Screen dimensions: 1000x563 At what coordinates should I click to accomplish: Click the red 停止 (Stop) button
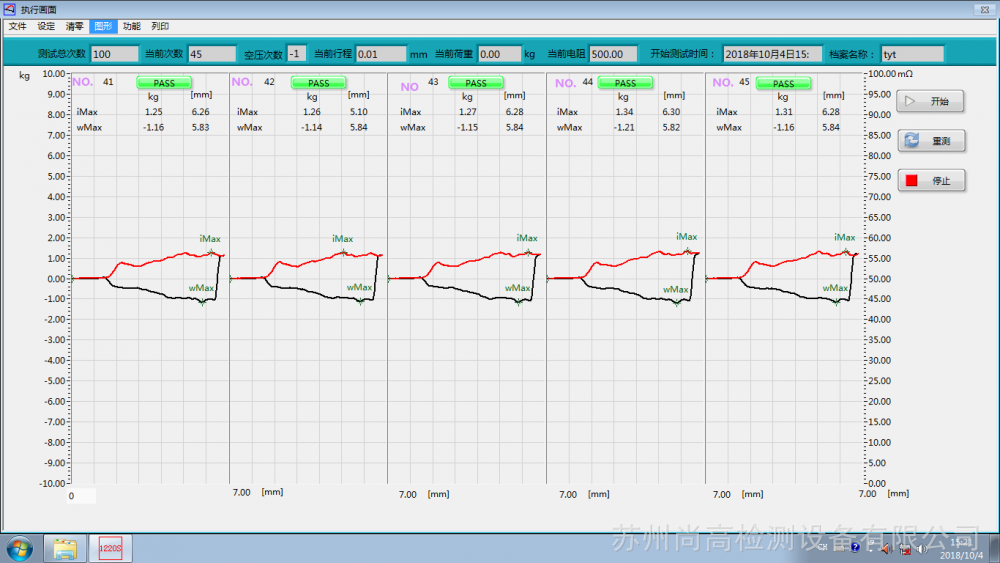(x=930, y=181)
